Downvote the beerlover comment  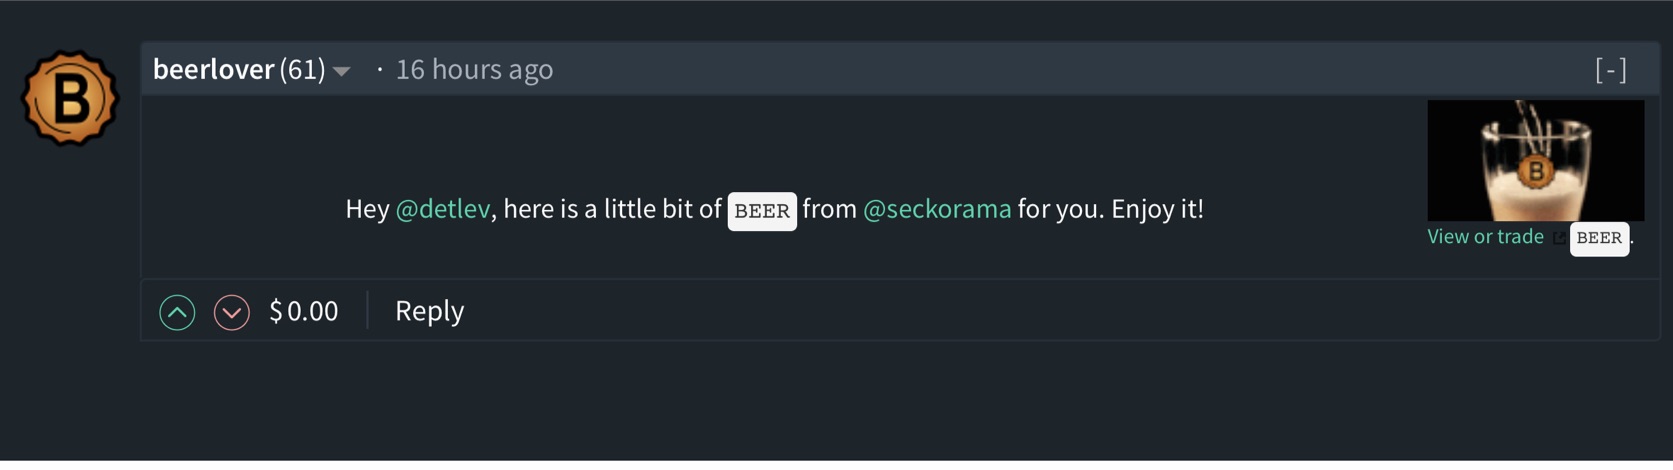click(x=231, y=313)
